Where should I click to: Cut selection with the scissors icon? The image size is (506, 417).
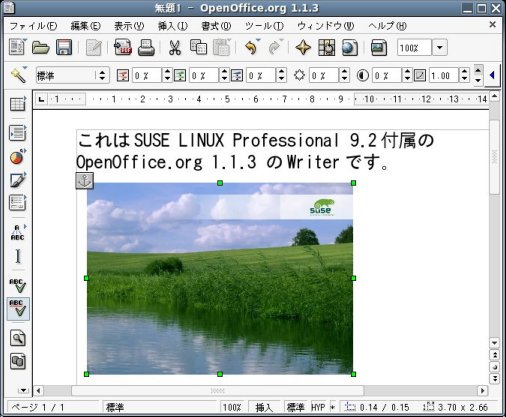point(174,47)
